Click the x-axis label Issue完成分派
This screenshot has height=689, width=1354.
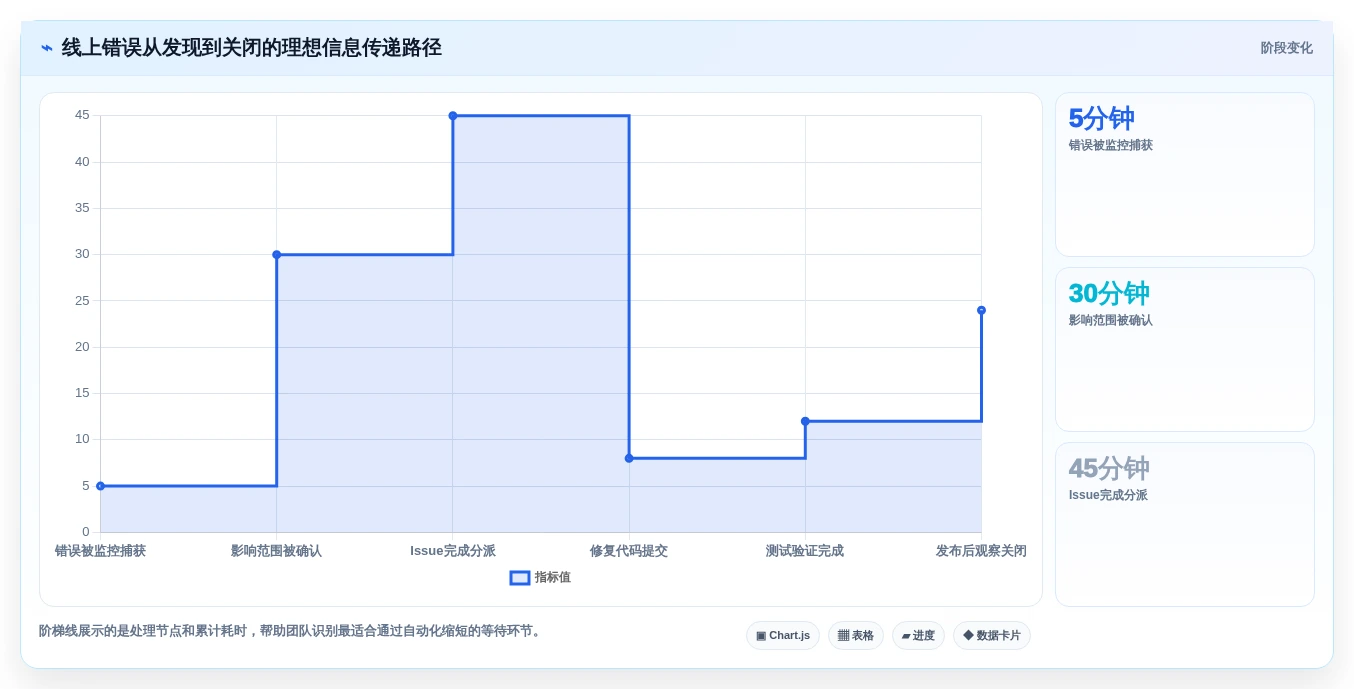click(453, 551)
